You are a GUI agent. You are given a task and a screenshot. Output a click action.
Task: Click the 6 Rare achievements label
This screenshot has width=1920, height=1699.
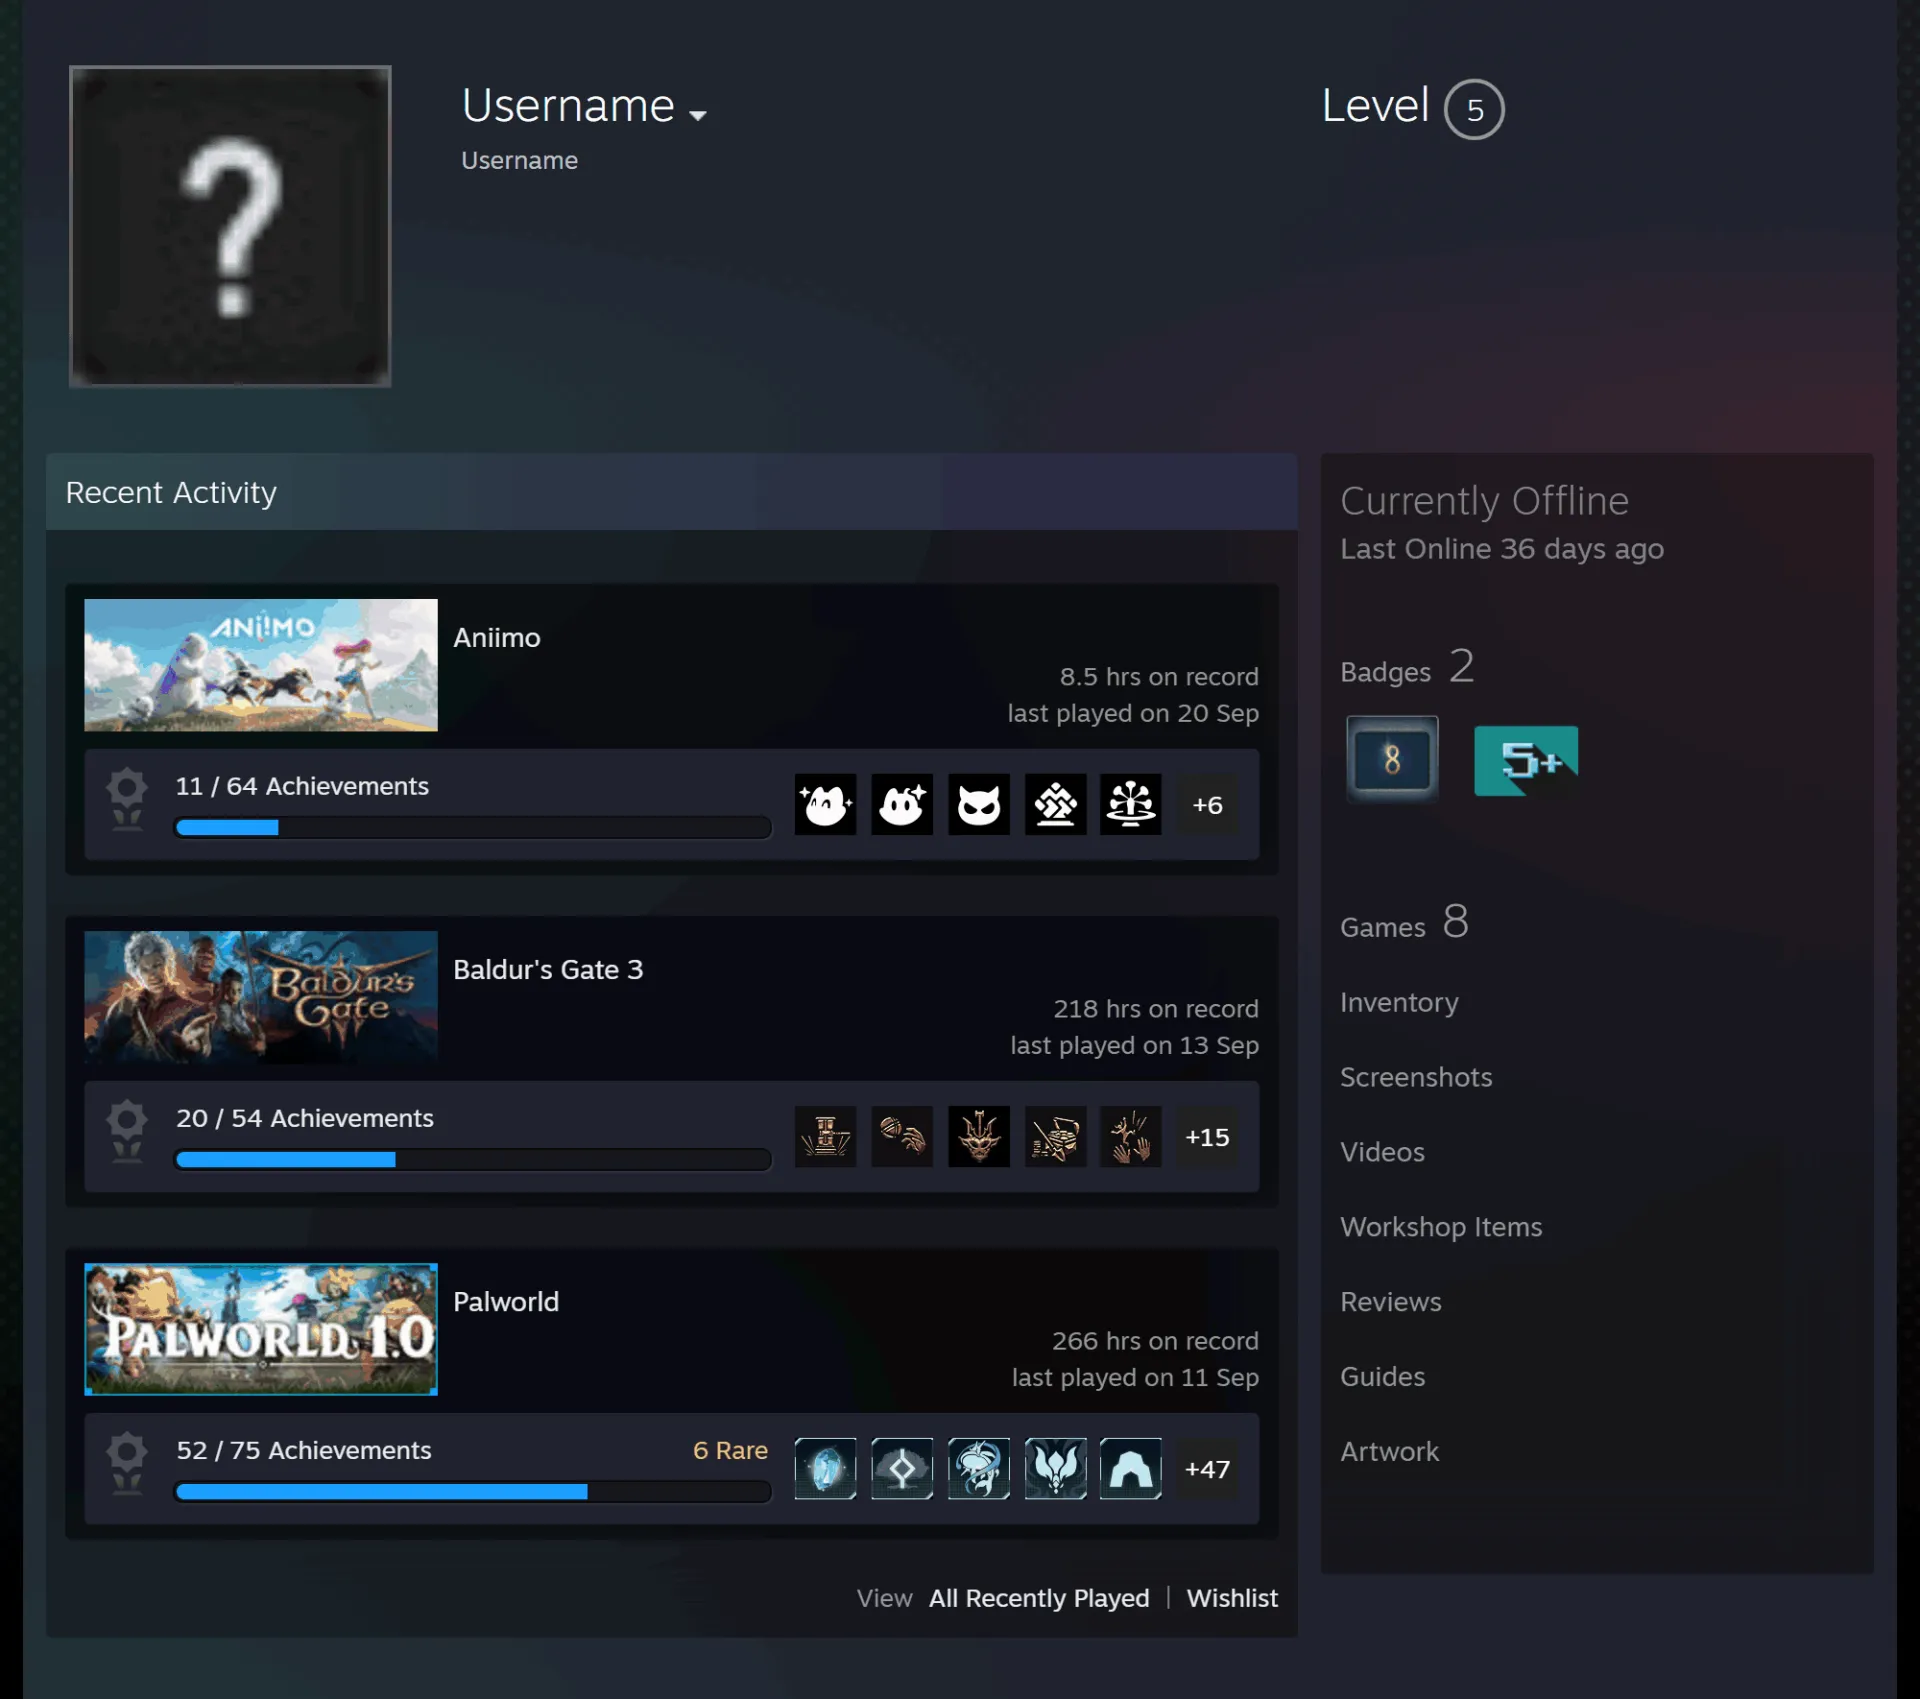730,1450
